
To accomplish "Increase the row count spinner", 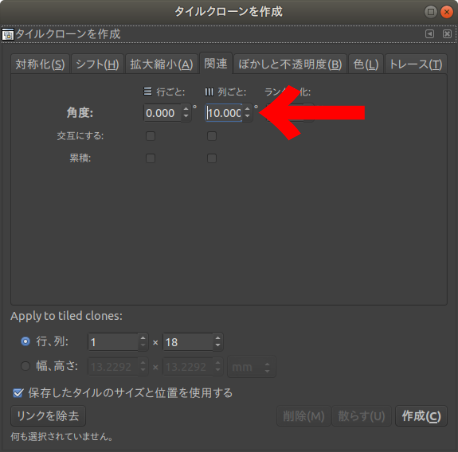I will (143, 338).
